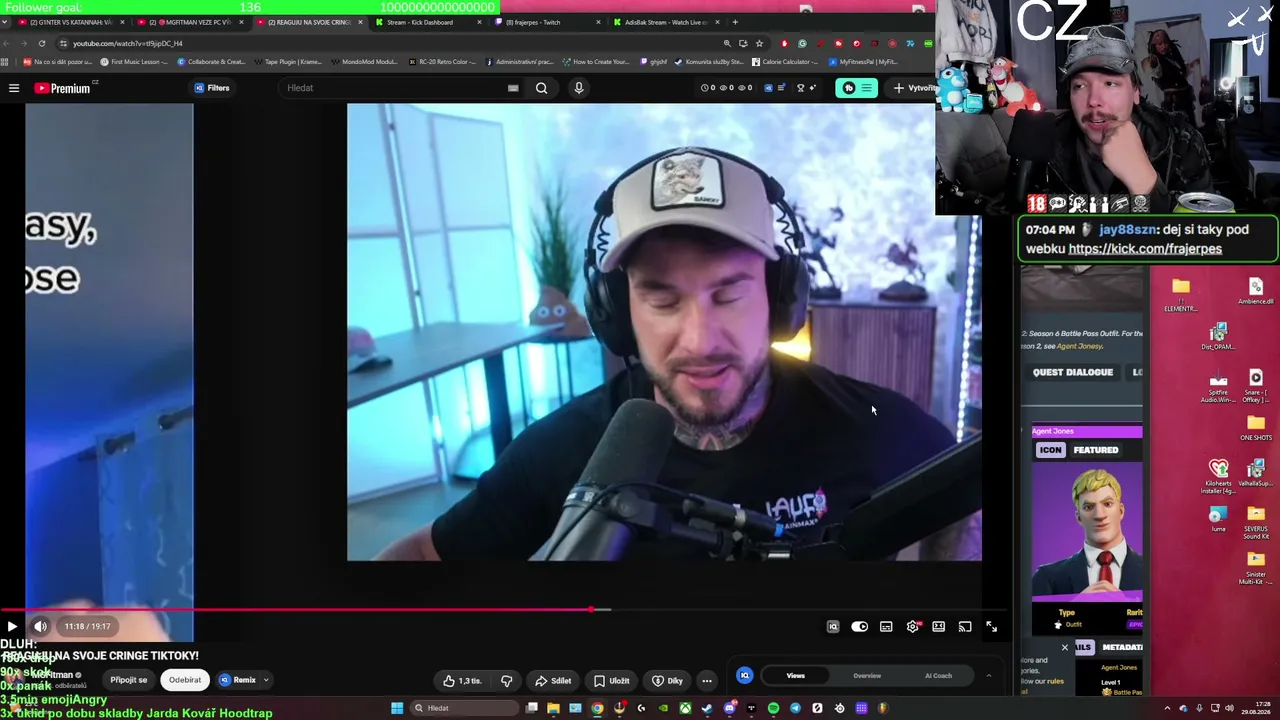Save video with Uložit button
The image size is (1280, 720).
click(612, 681)
